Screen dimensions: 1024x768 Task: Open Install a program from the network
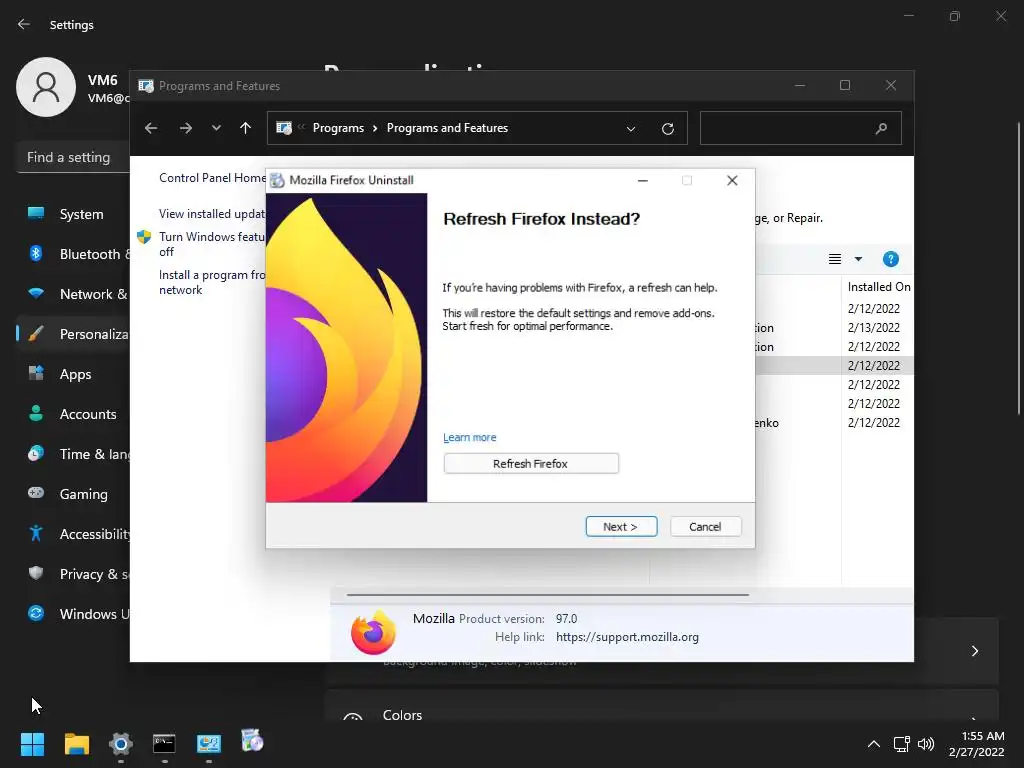212,282
